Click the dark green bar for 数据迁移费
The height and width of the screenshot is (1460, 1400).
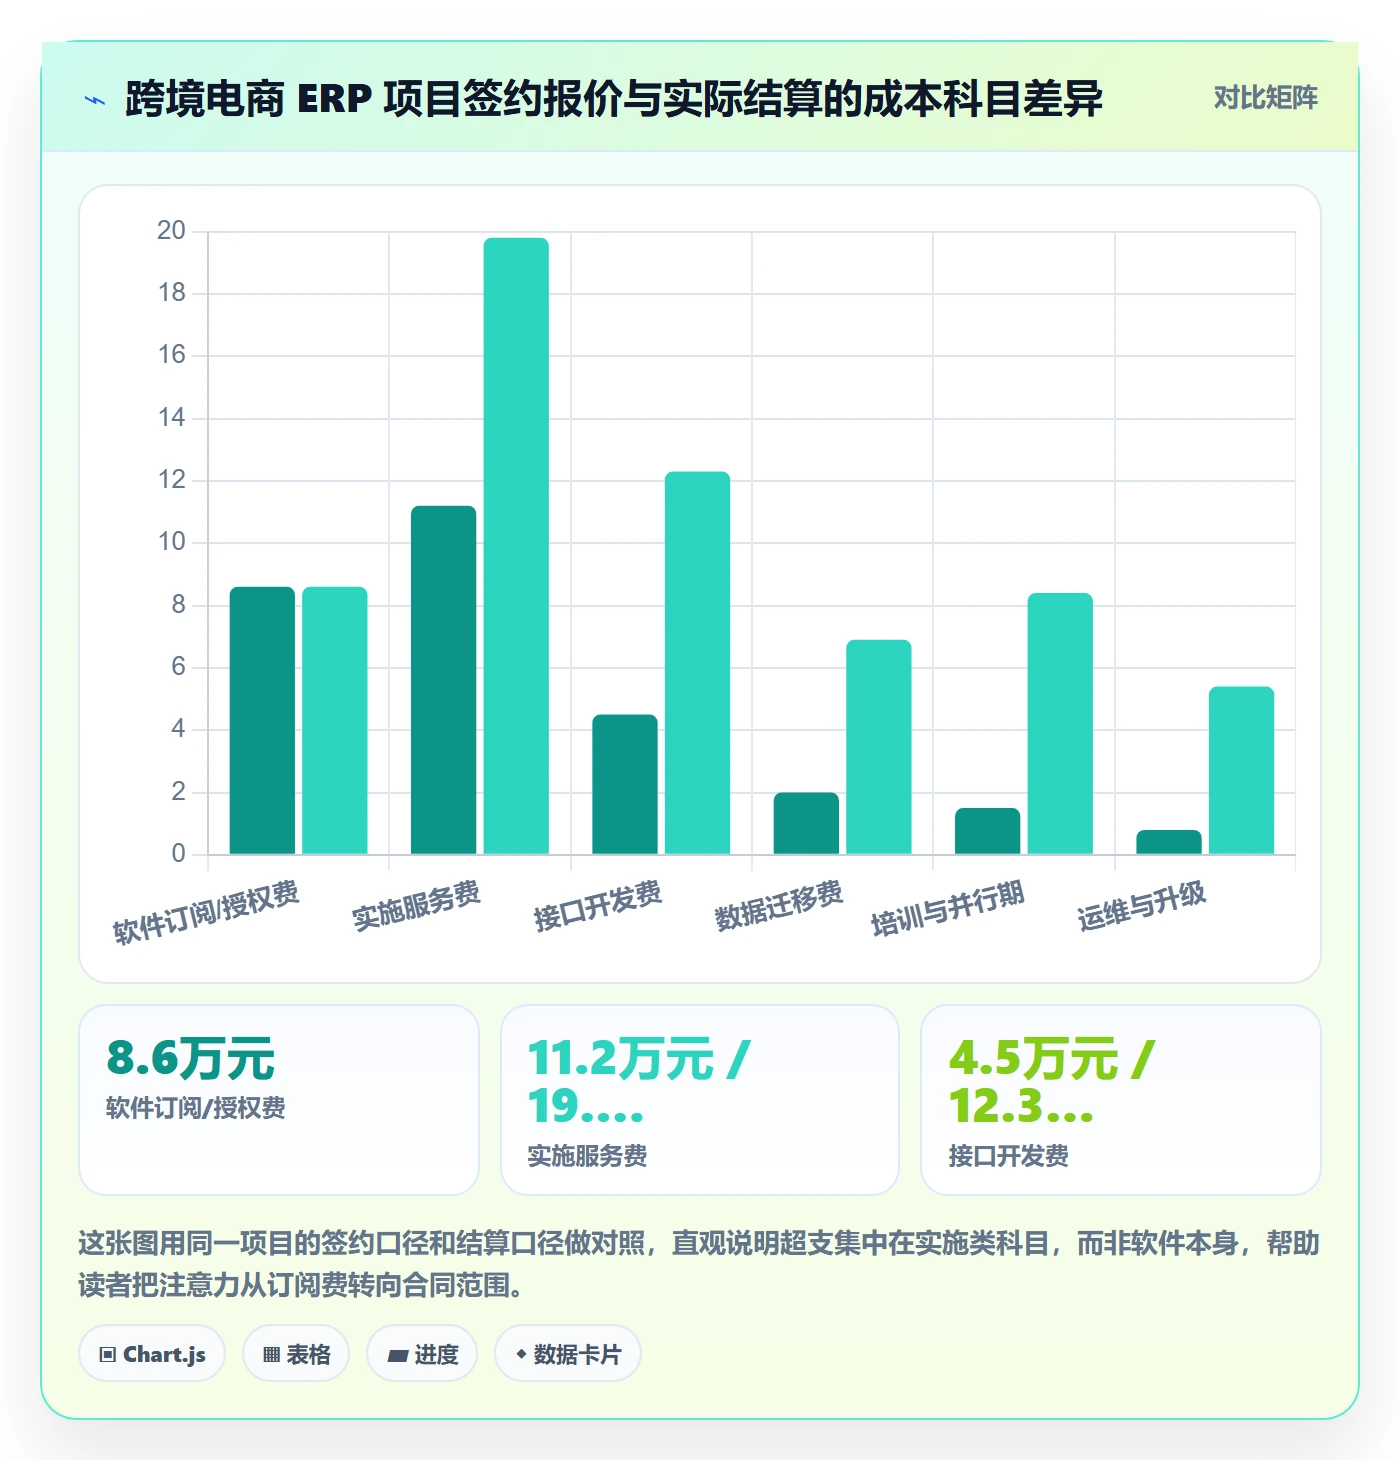coord(806,824)
